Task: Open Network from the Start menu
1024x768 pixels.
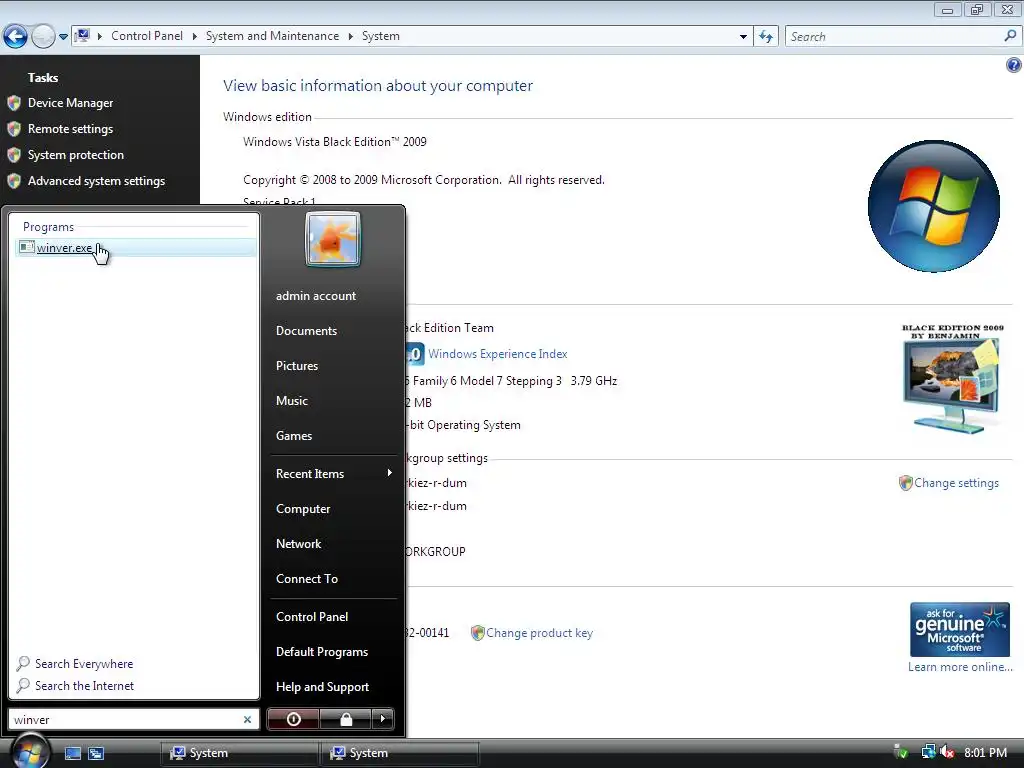Action: click(x=298, y=544)
